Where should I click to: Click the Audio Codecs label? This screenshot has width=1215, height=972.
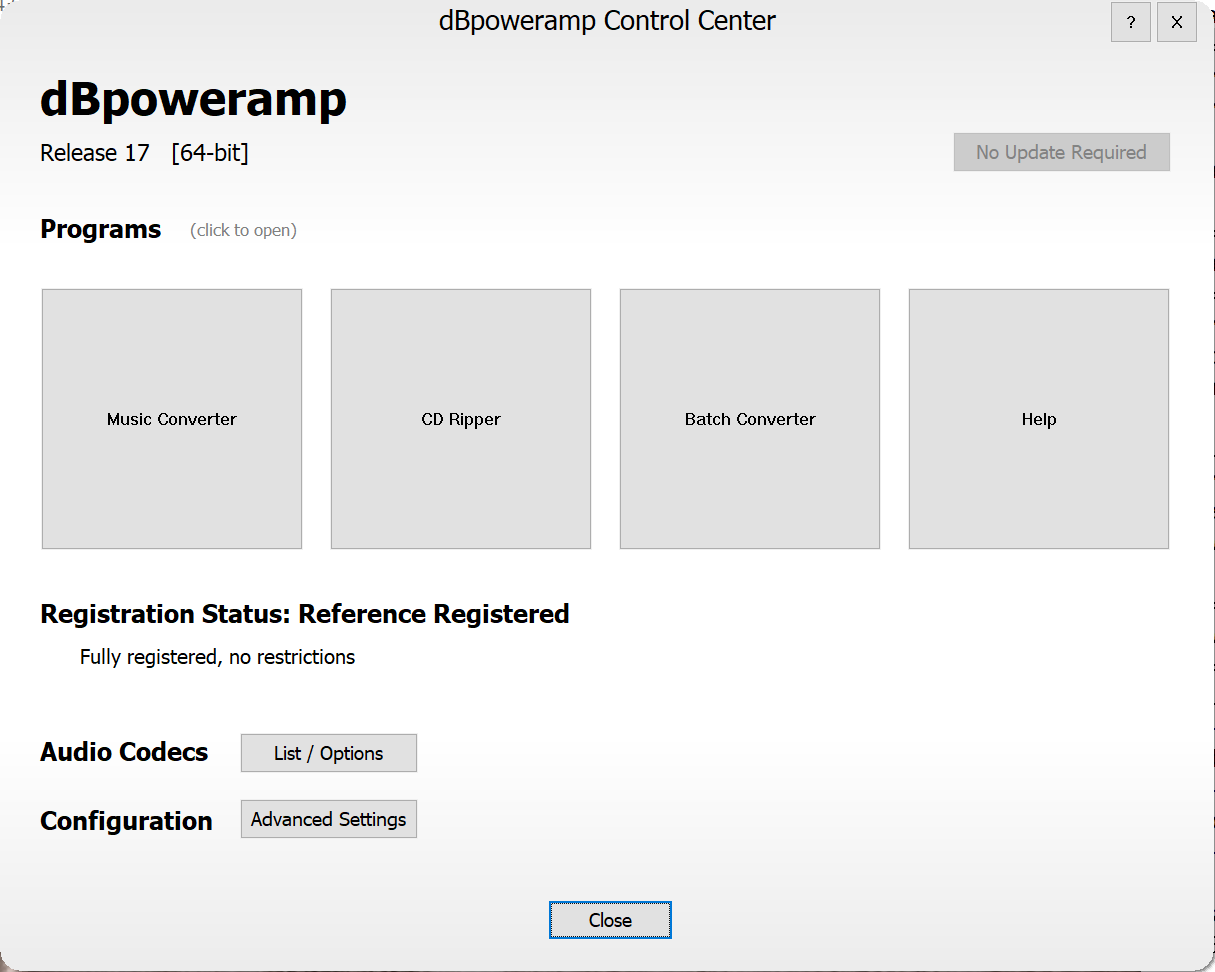124,752
